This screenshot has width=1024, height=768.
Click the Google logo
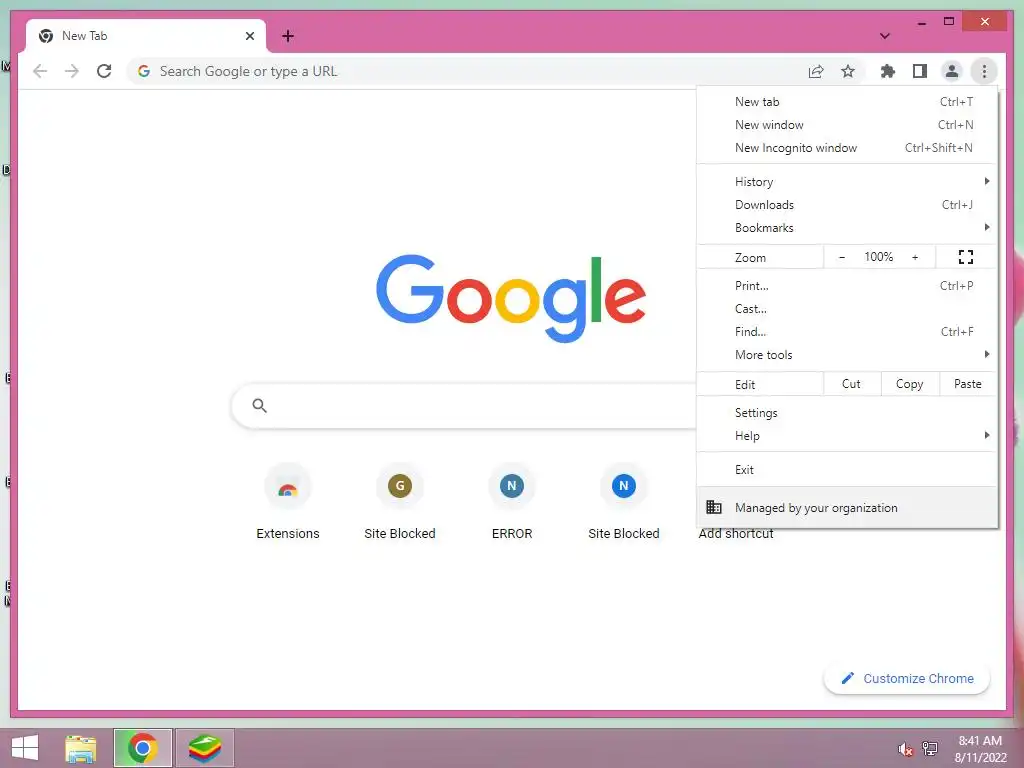(x=511, y=298)
